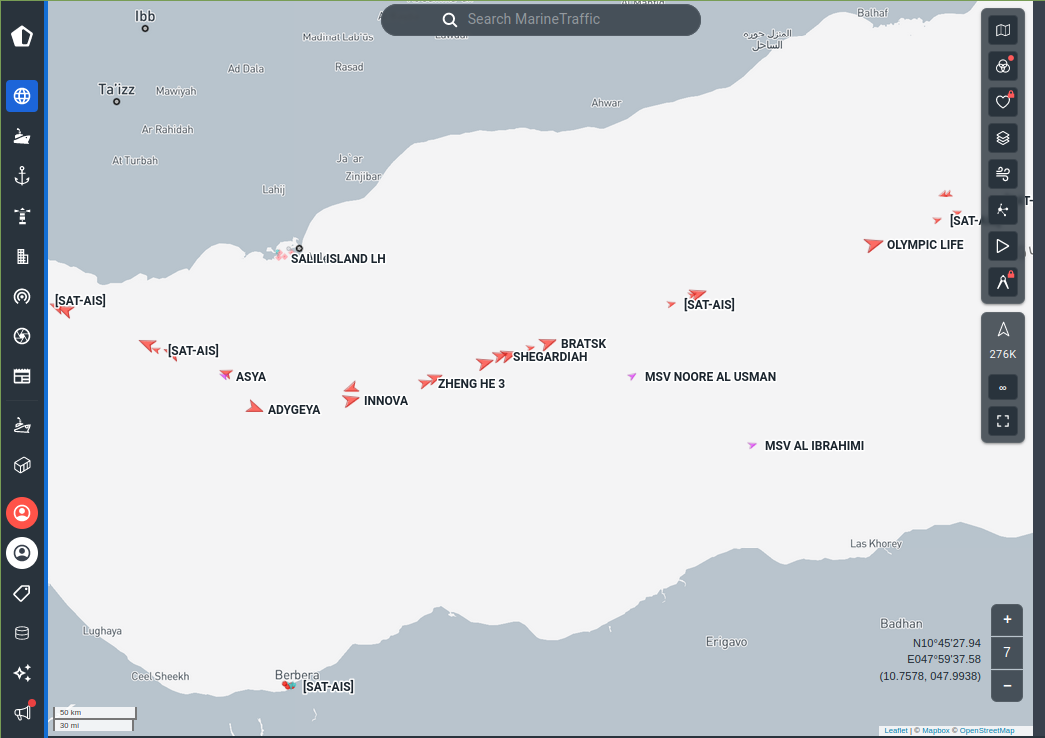Viewport: 1045px width, 738px height.
Task: Open the Mapbox attribution link
Action: pyautogui.click(x=936, y=731)
